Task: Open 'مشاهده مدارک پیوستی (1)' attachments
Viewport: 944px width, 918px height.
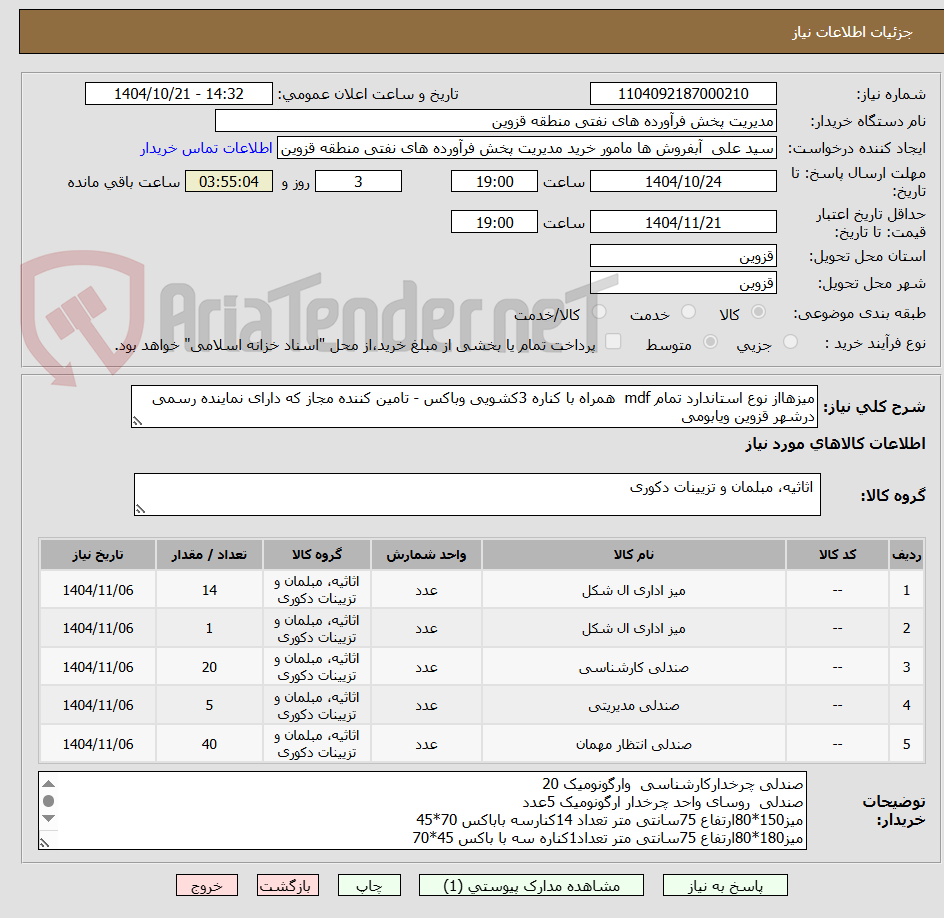Action: coord(531,885)
